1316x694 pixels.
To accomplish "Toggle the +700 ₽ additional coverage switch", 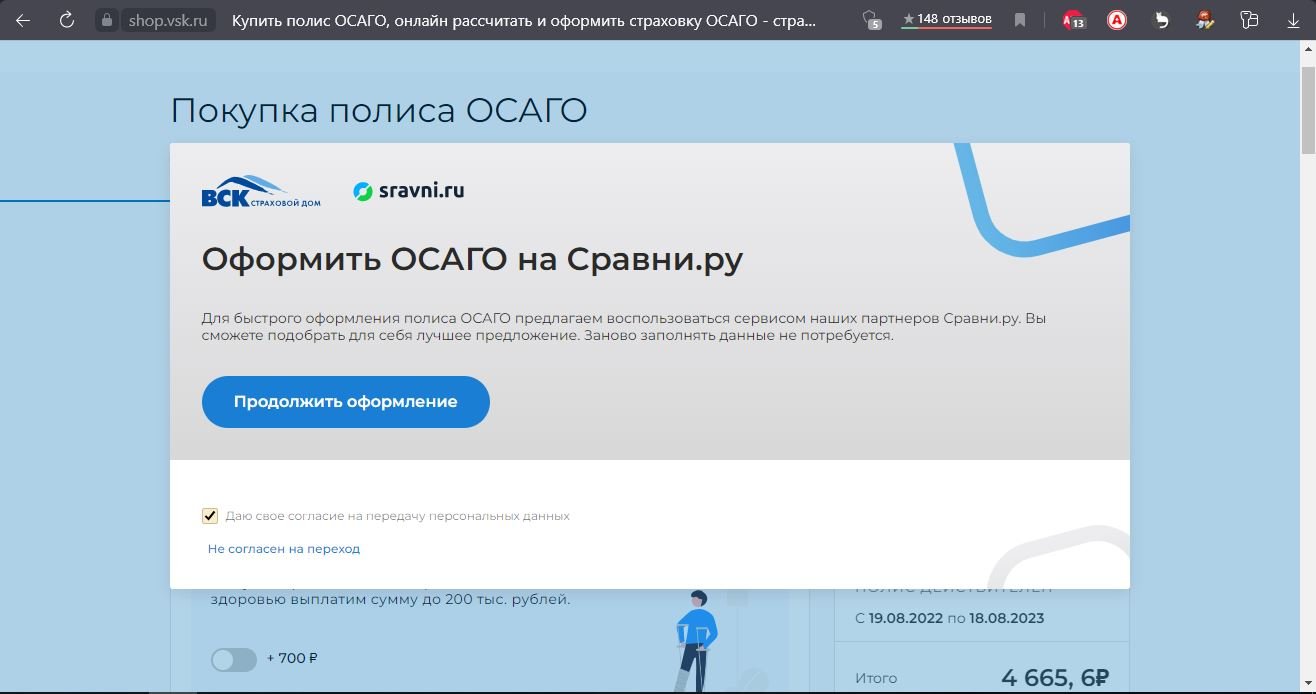I will coord(234,659).
